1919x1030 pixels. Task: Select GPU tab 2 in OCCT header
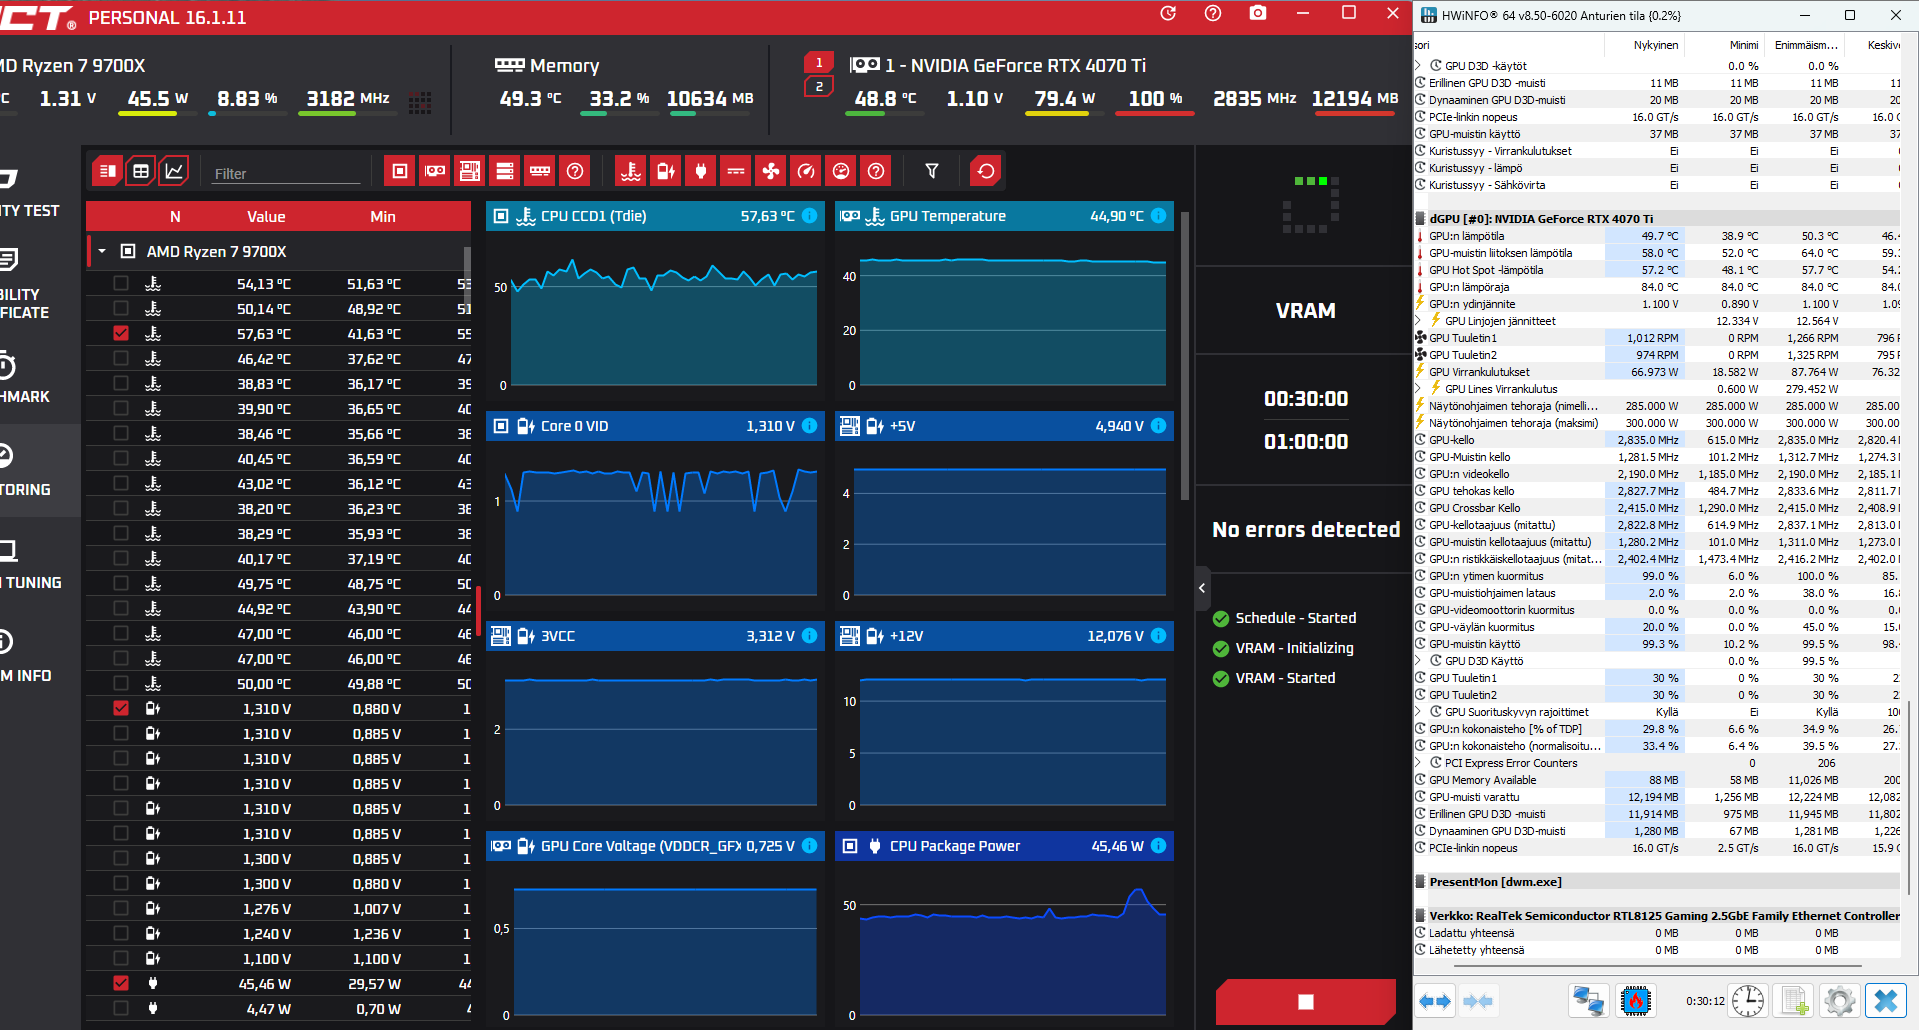[819, 87]
